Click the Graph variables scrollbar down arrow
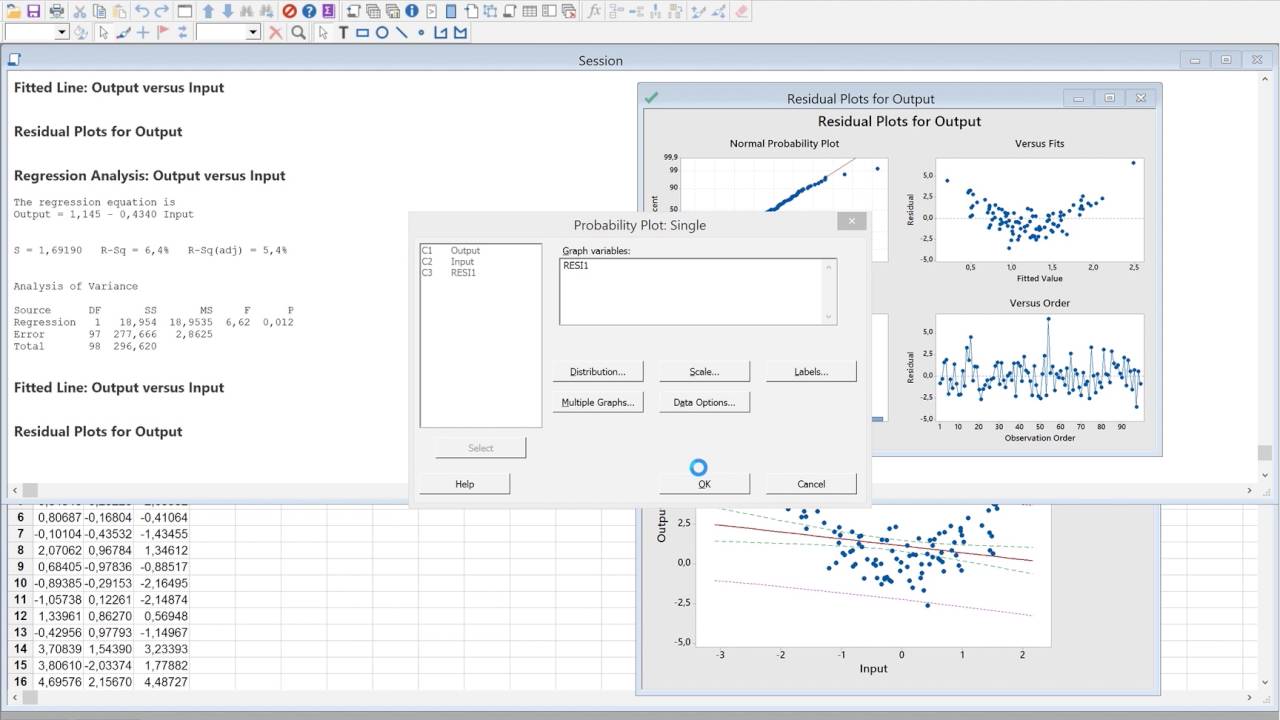The height and width of the screenshot is (720, 1280). point(828,317)
